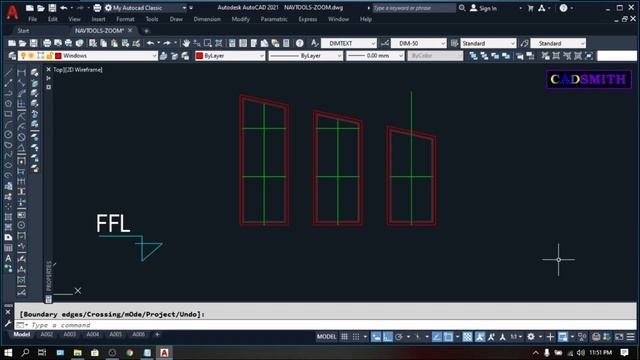Open the Modify menu
This screenshot has height=360, width=640.
240,19
